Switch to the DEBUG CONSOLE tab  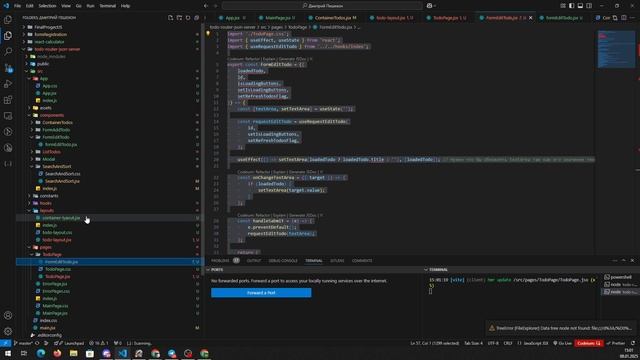point(283,260)
